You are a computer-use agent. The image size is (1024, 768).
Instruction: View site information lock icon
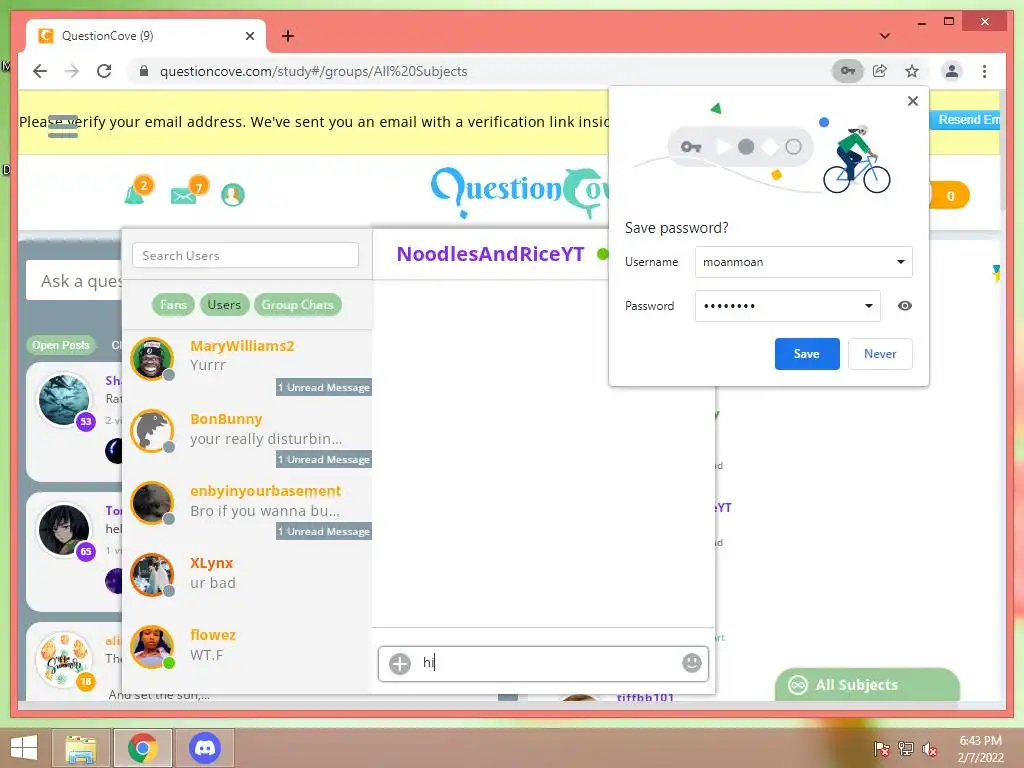click(144, 71)
